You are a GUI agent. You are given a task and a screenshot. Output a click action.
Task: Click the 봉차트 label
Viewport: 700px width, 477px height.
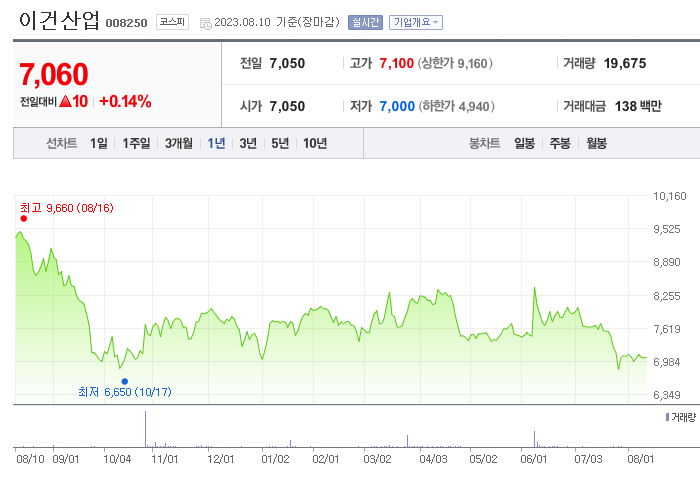point(484,143)
